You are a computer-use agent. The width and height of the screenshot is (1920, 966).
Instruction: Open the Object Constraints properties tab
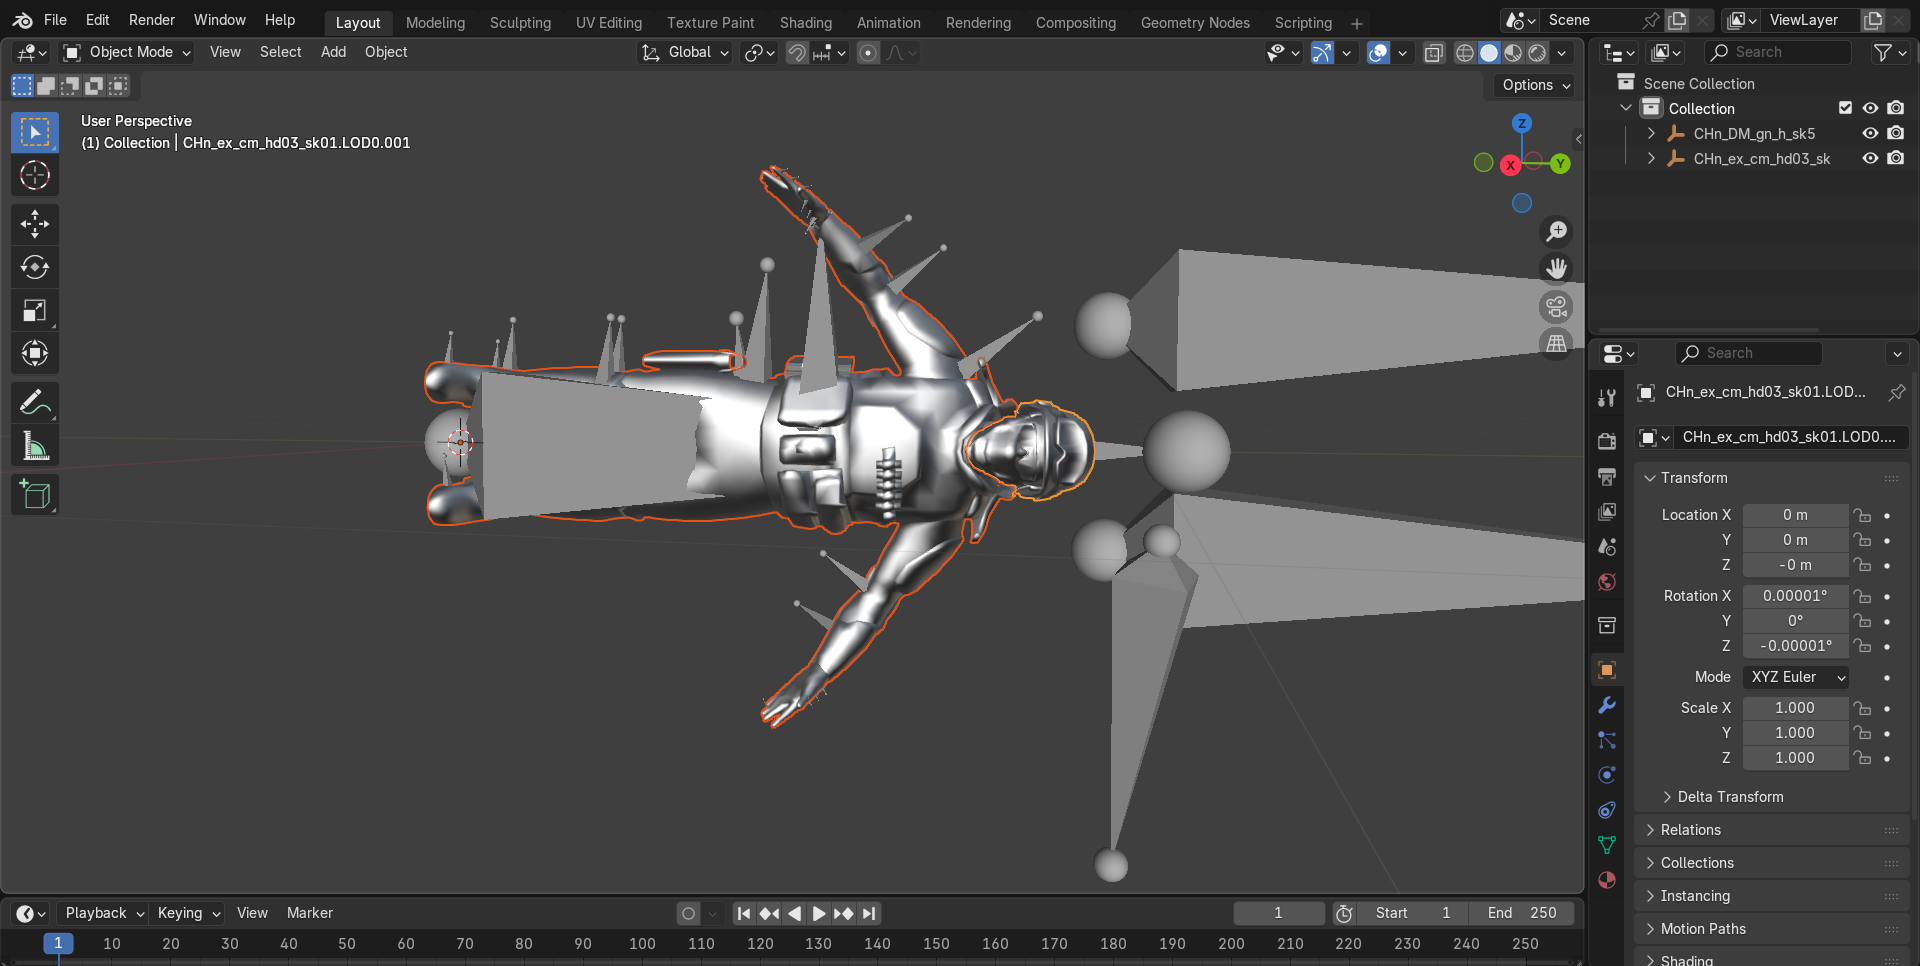tap(1607, 810)
